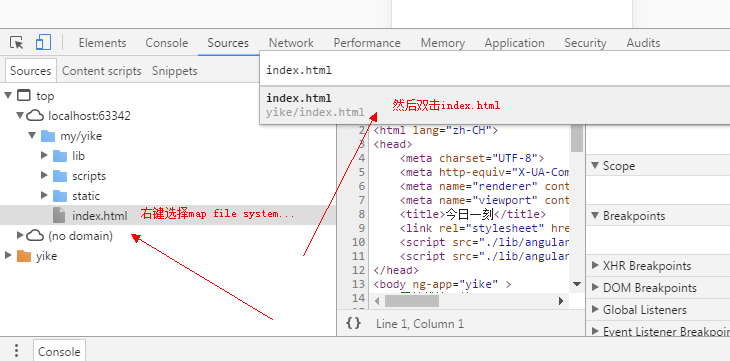The image size is (730, 361).
Task: Expand Event Listener Breakpoints section
Action: (x=595, y=331)
